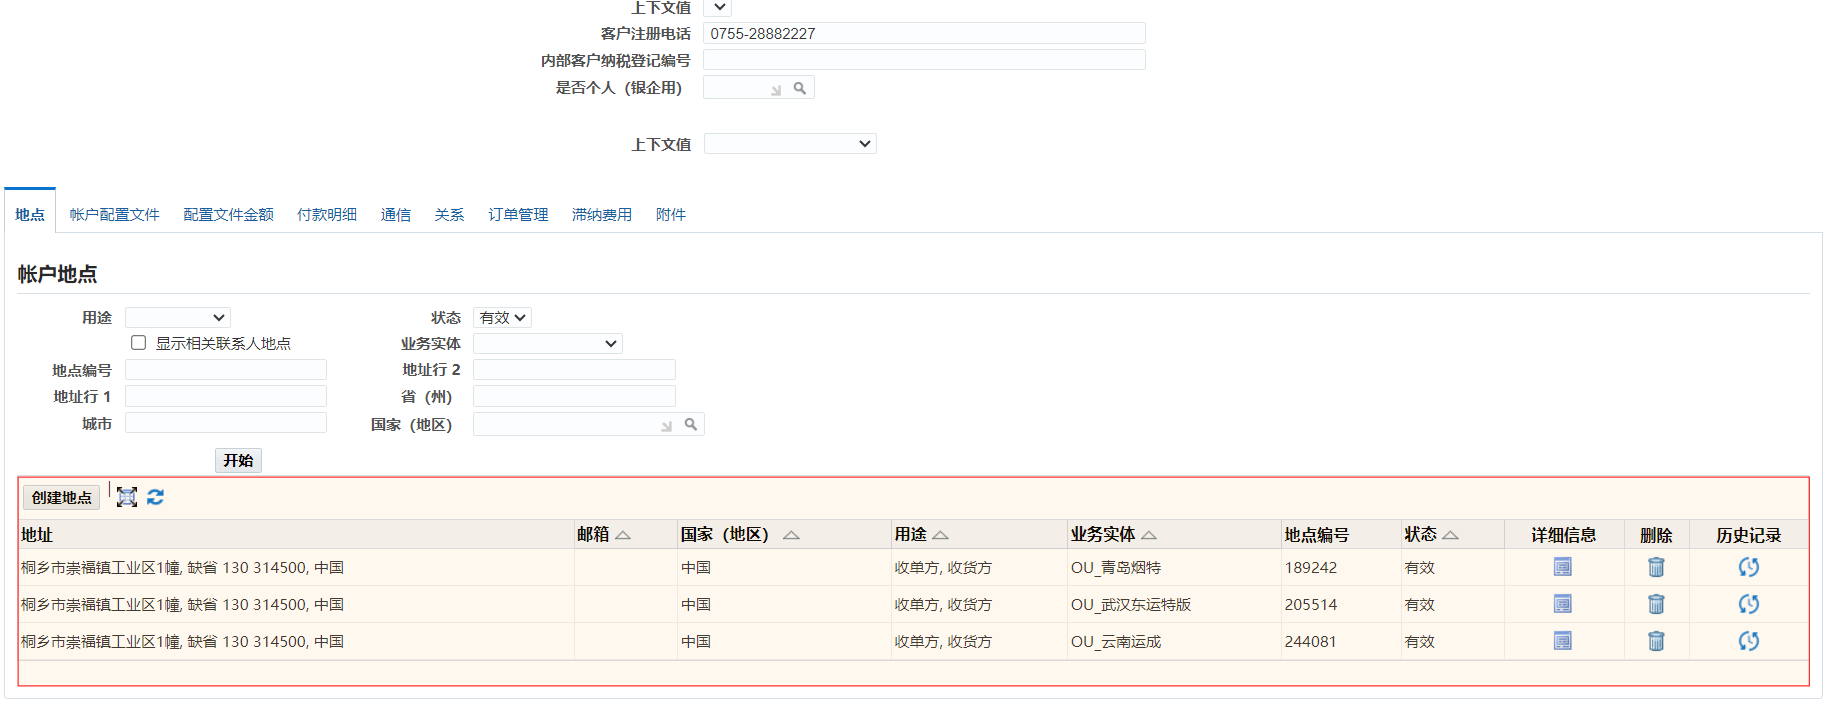This screenshot has height=716, width=1844.
Task: Click into the 地点编号 input field
Action: [x=226, y=370]
